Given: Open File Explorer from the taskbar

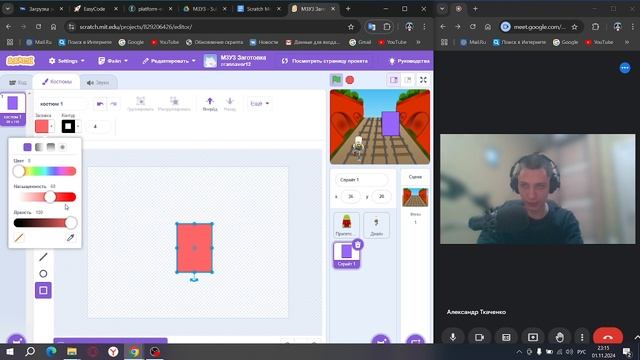Looking at the screenshot, I should [x=72, y=351].
